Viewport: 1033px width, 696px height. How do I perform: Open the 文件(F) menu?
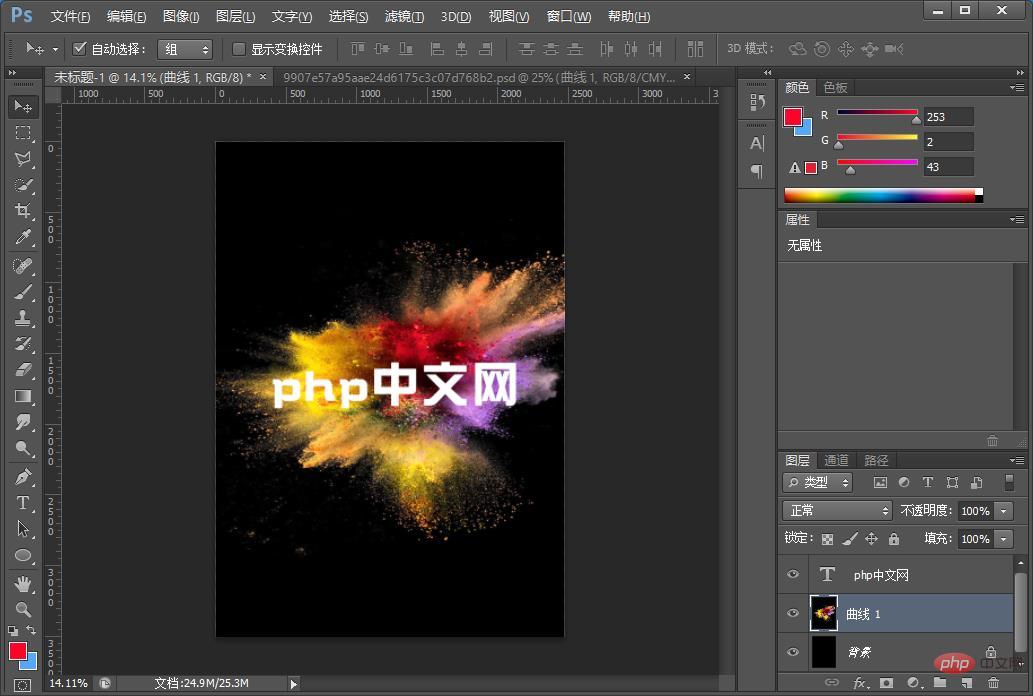pyautogui.click(x=70, y=16)
